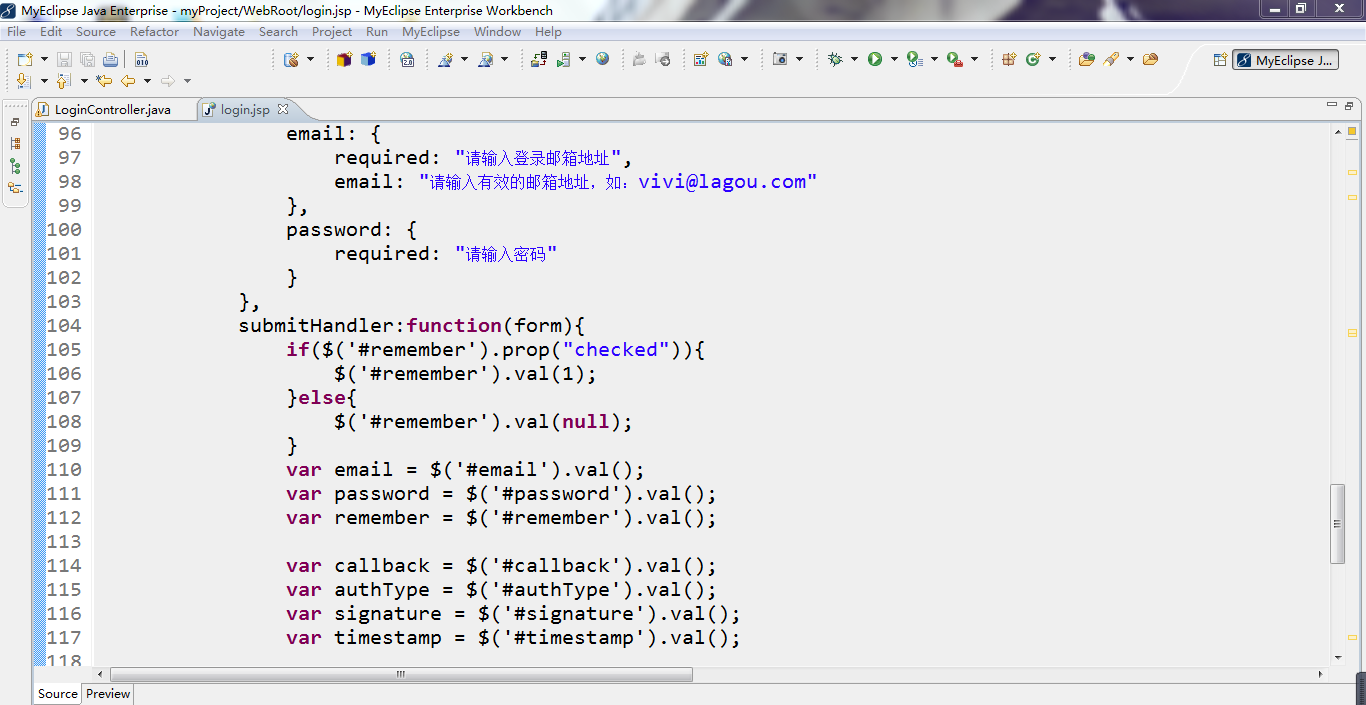Click the vertical scrollbar thumb
Image resolution: width=1366 pixels, height=705 pixels.
click(x=1338, y=523)
